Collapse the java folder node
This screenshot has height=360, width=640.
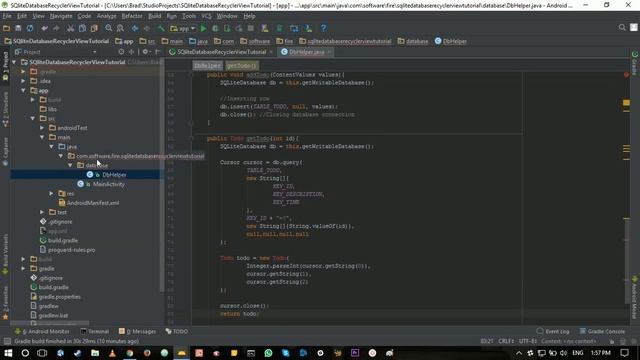coord(52,147)
